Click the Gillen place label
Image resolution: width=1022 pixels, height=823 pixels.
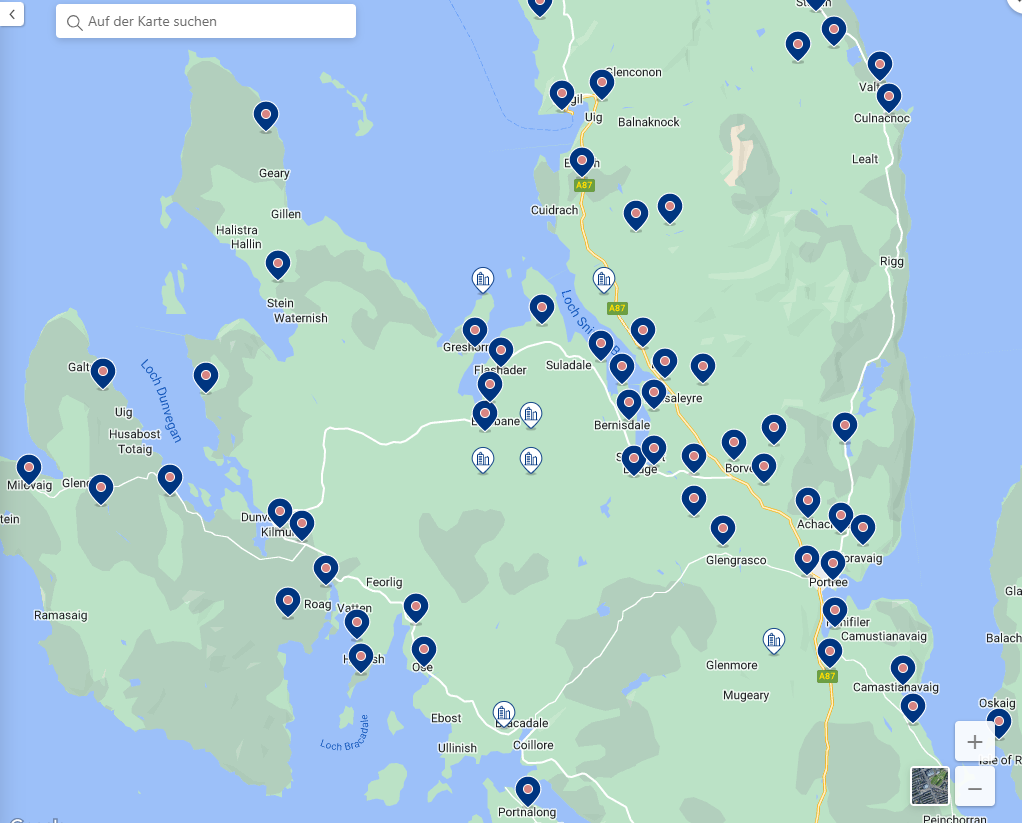coord(286,214)
